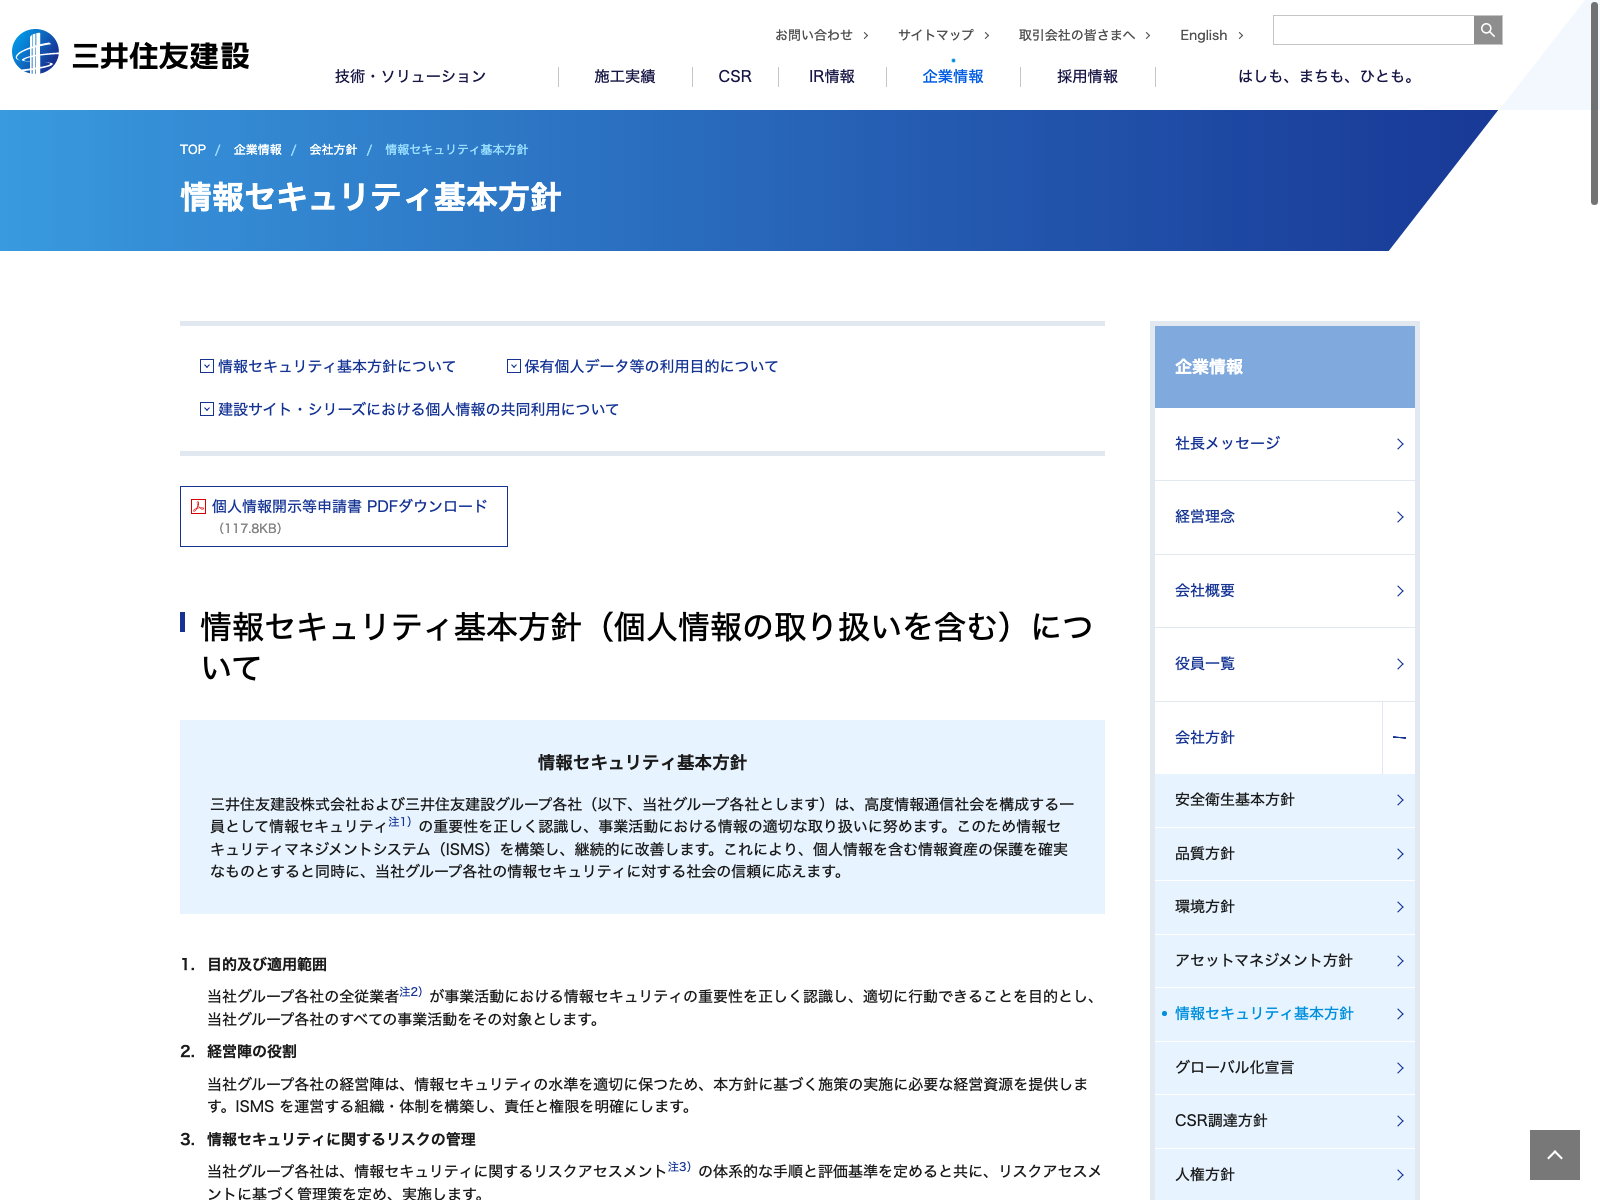Click the scroll-to-top arrow button
Viewport: 1600px width, 1200px height.
1554,1155
